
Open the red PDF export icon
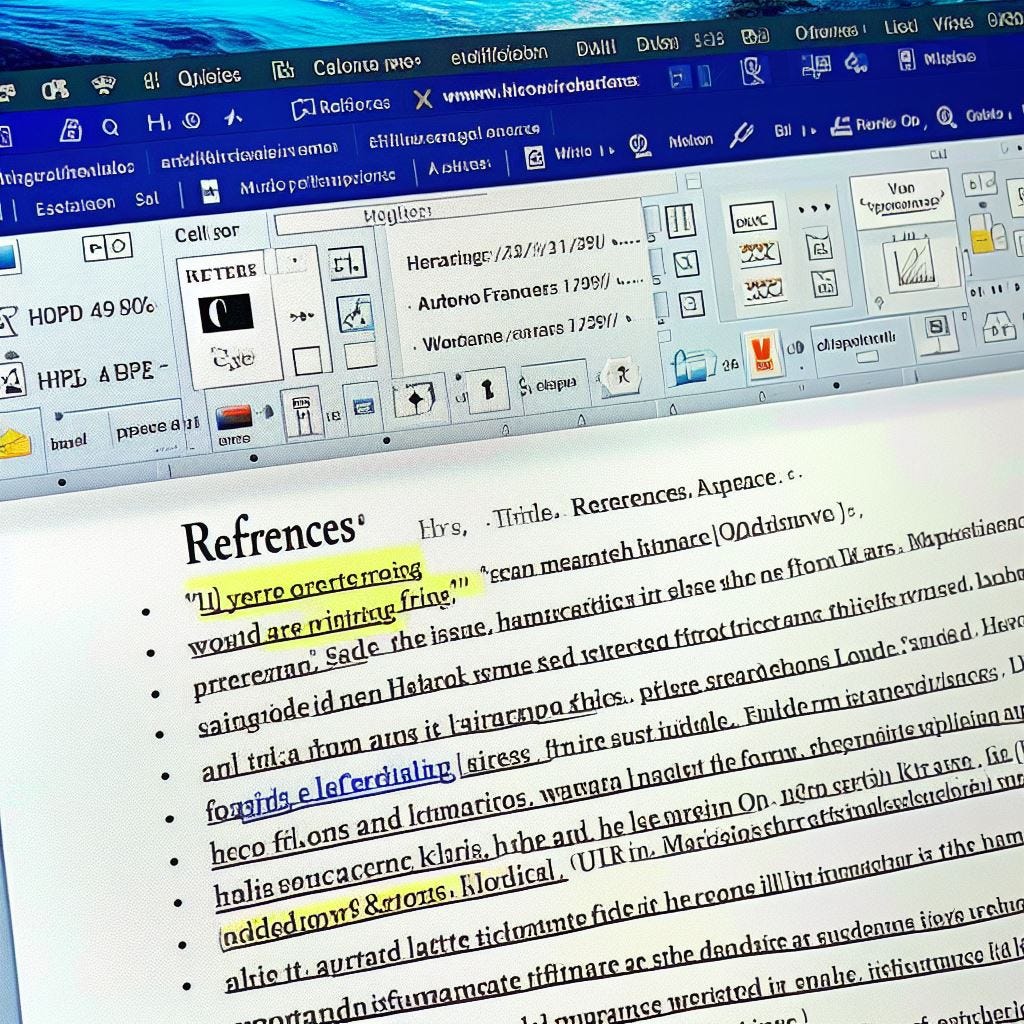tap(764, 352)
